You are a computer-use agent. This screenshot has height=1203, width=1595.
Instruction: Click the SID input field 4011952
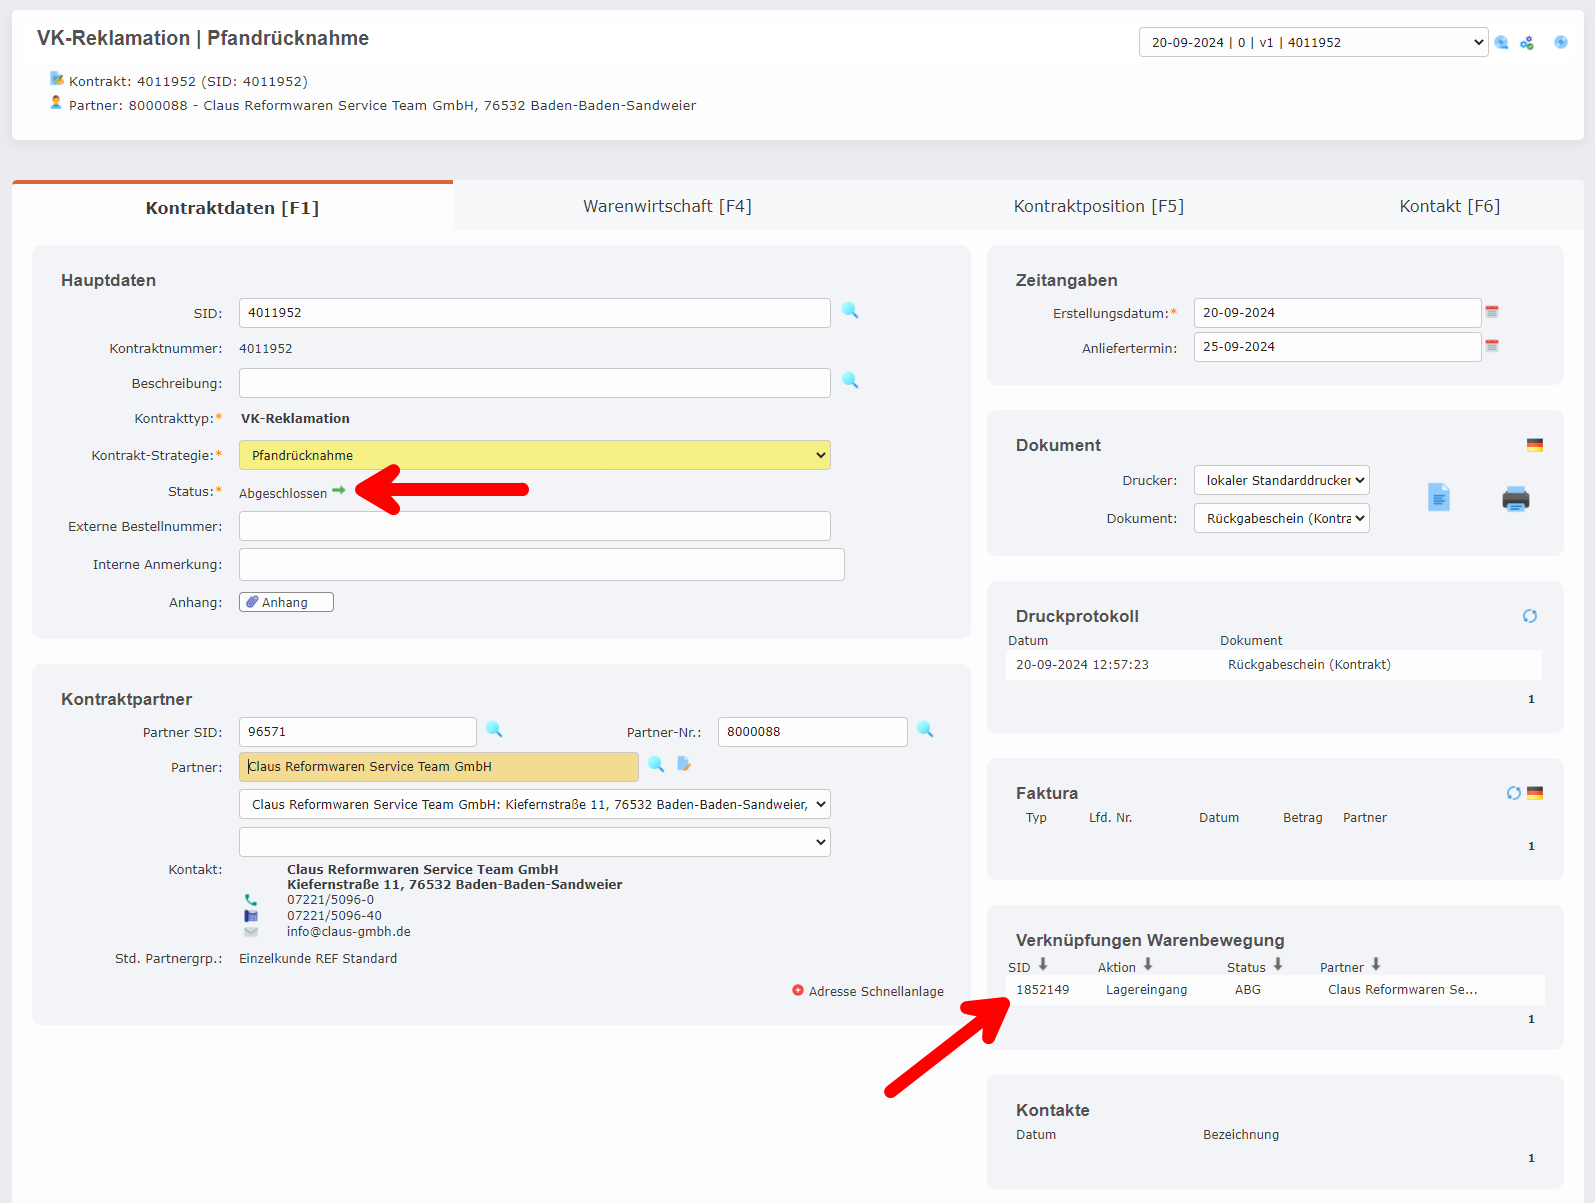[534, 313]
